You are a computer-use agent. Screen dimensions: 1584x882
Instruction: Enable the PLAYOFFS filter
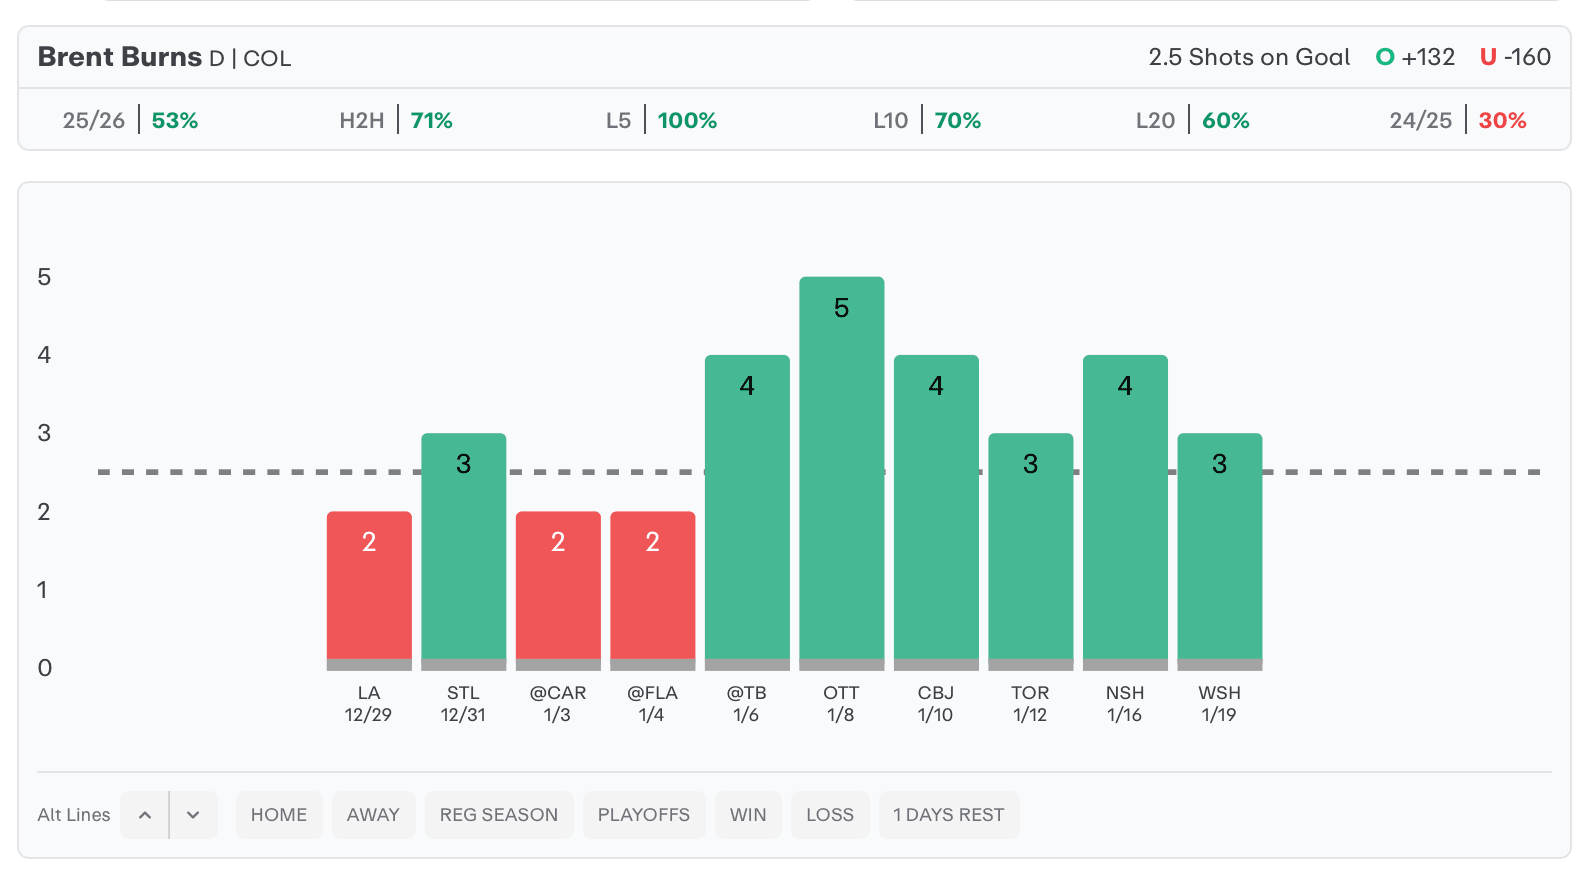point(644,815)
